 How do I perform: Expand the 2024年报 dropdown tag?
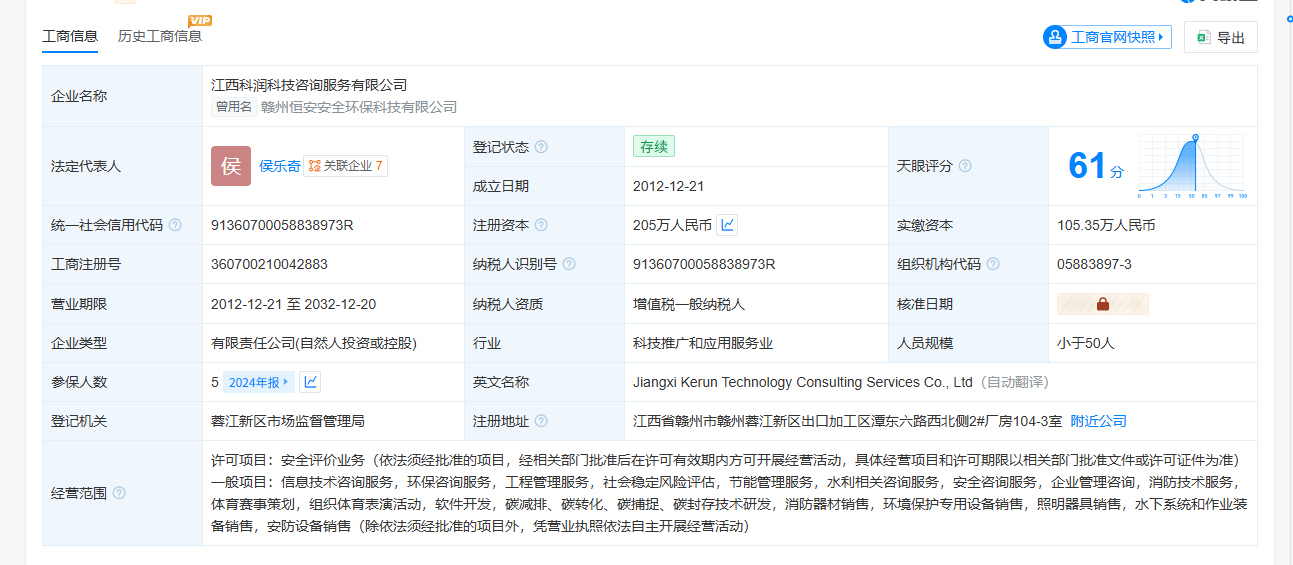258,382
